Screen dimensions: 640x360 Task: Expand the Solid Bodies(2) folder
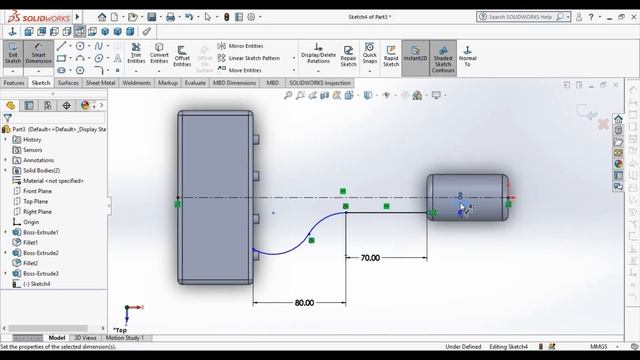click(x=6, y=170)
